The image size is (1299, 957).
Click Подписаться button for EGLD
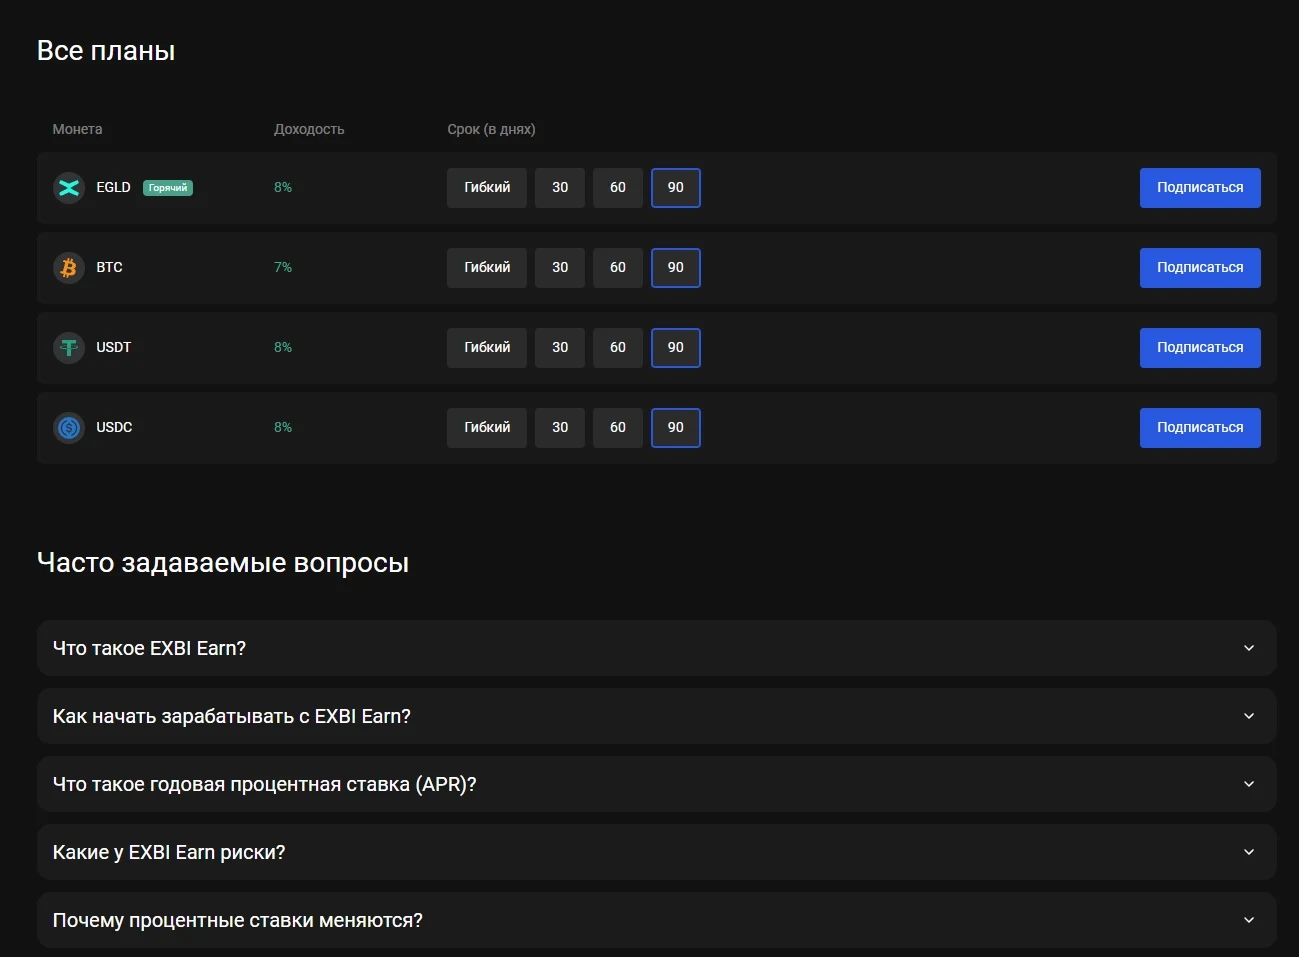[x=1200, y=188]
